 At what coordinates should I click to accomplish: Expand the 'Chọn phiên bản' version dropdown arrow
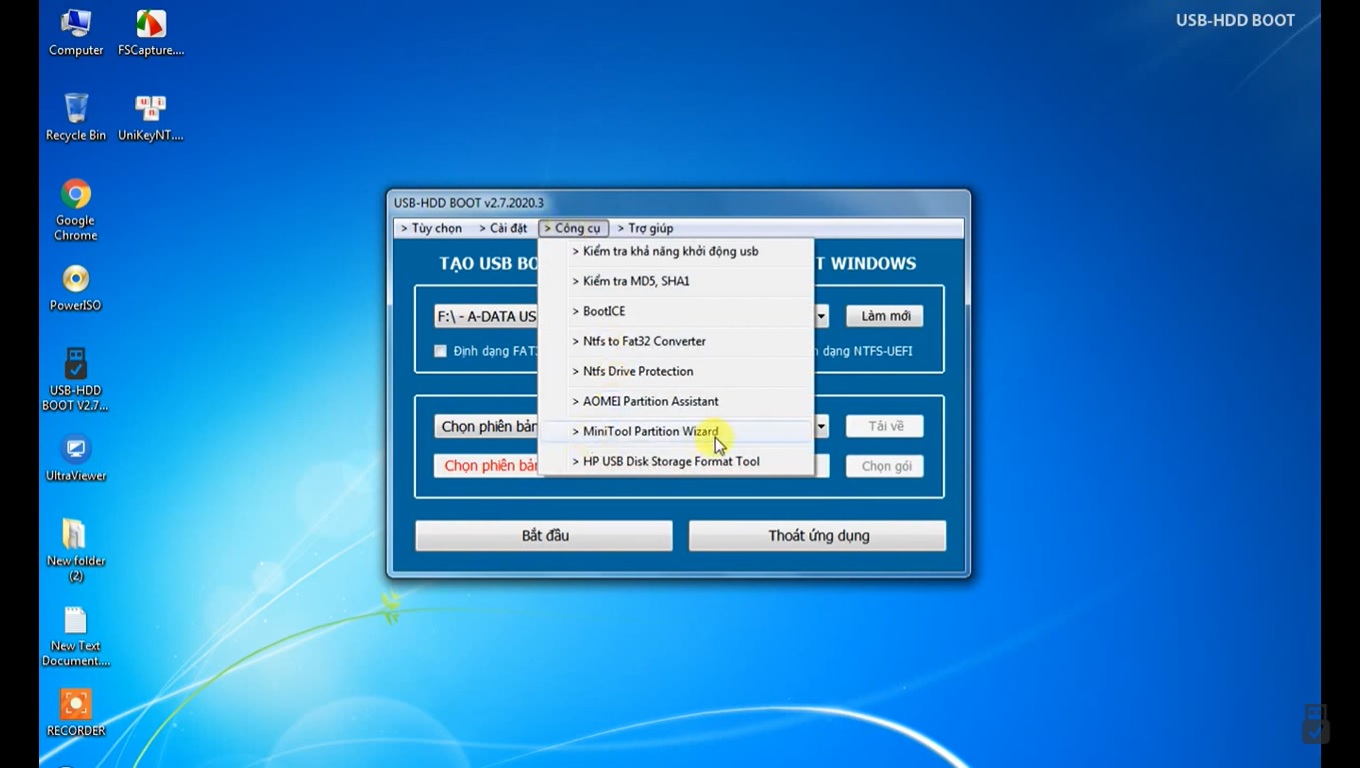coord(821,426)
